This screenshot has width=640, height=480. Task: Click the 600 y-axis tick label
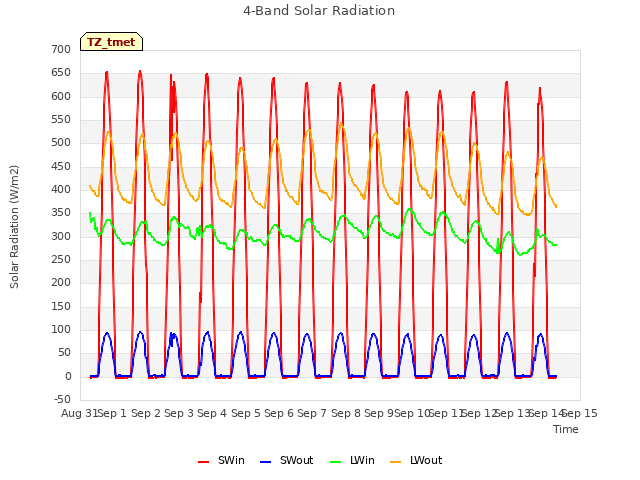pyautogui.click(x=61, y=96)
